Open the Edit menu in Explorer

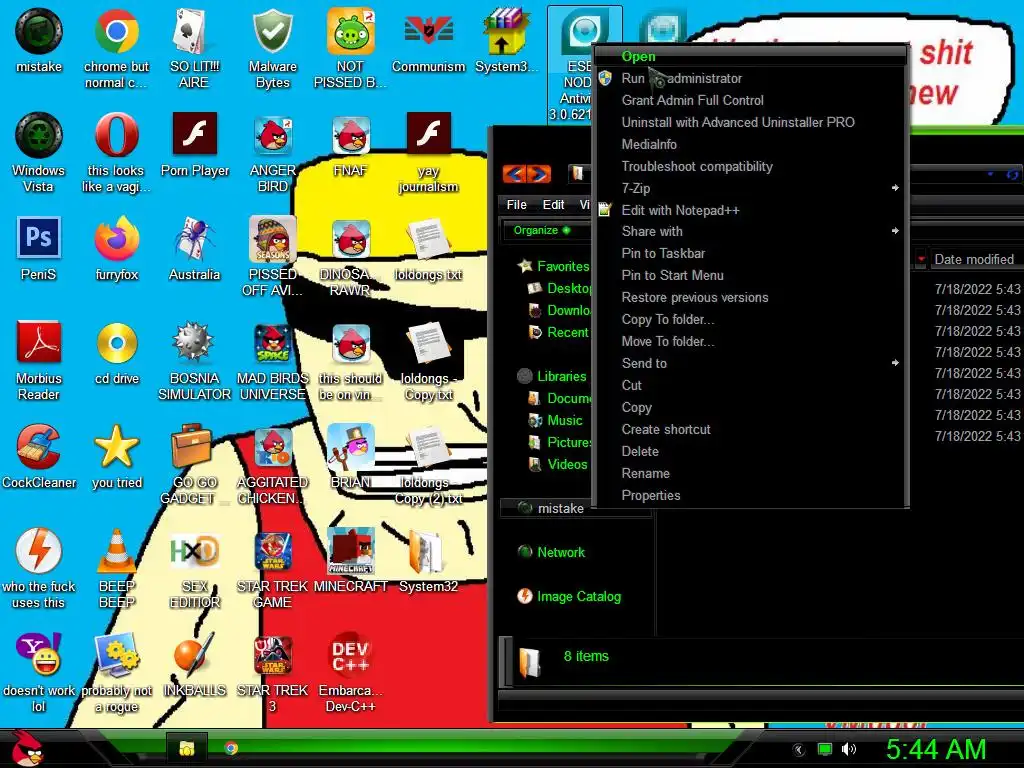tap(553, 204)
